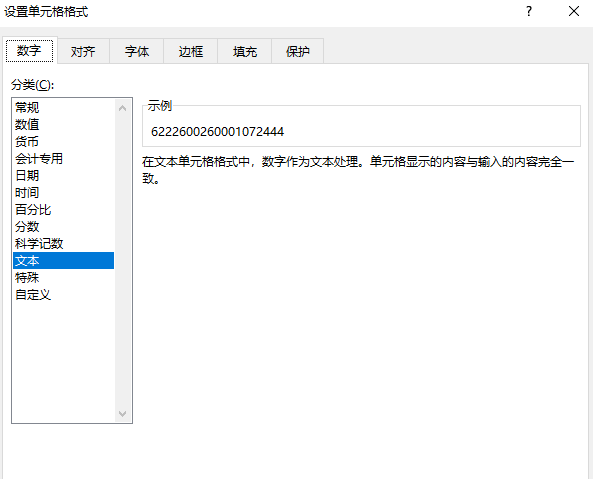Switch to the 边框 tab
Image resolution: width=593 pixels, height=479 pixels.
pos(191,51)
